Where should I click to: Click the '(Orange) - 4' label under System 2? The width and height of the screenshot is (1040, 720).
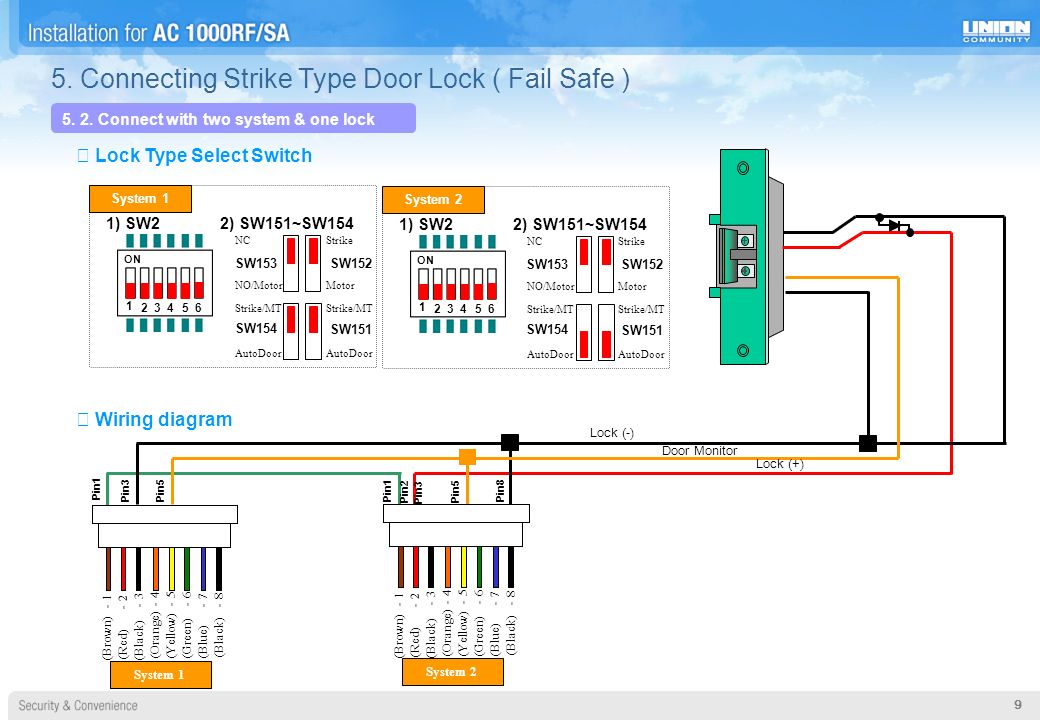[x=447, y=623]
